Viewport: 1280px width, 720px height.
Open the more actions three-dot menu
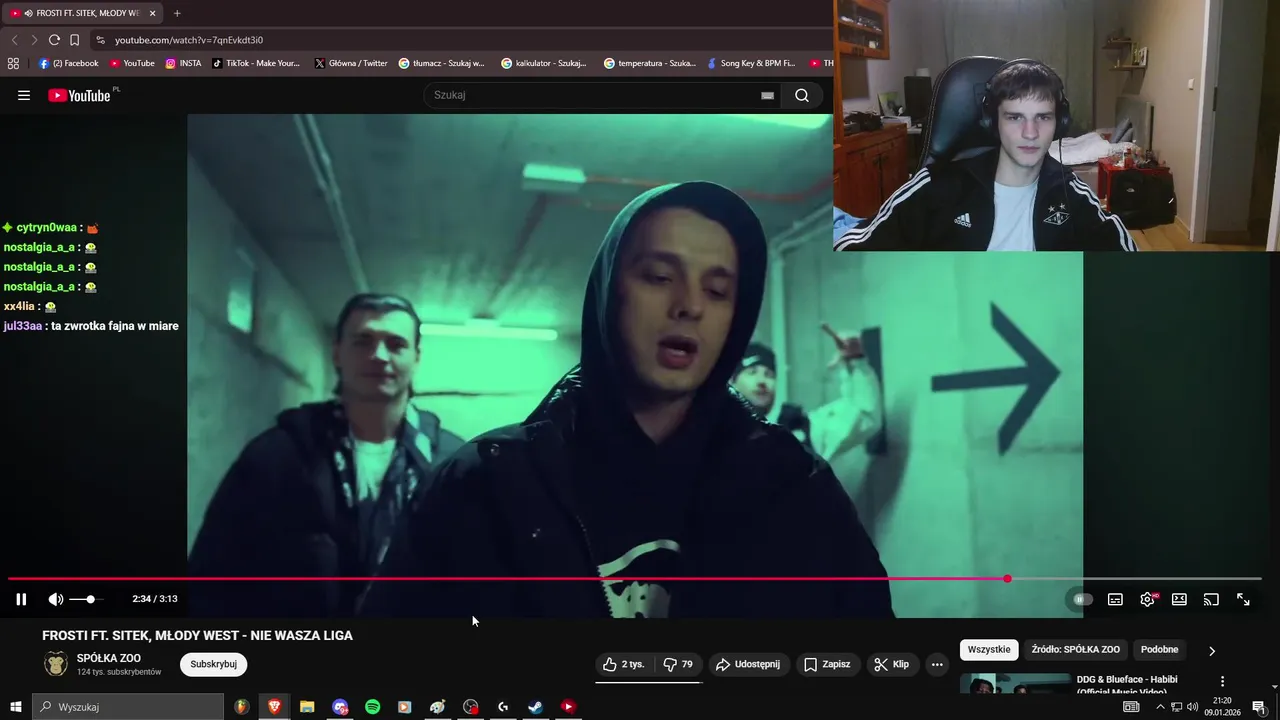937,664
